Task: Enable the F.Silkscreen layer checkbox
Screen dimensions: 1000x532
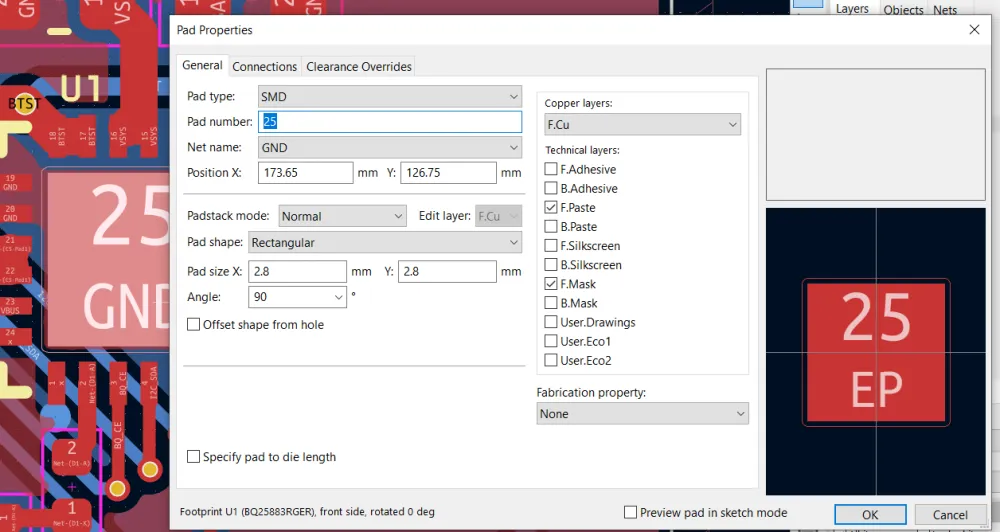Action: 551,246
